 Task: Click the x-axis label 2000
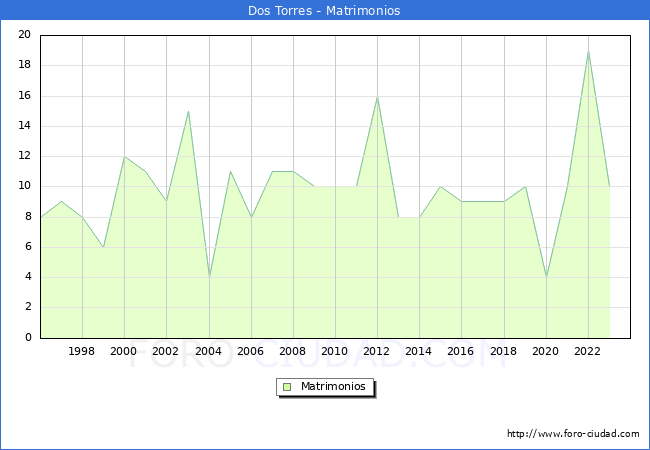click(x=124, y=351)
